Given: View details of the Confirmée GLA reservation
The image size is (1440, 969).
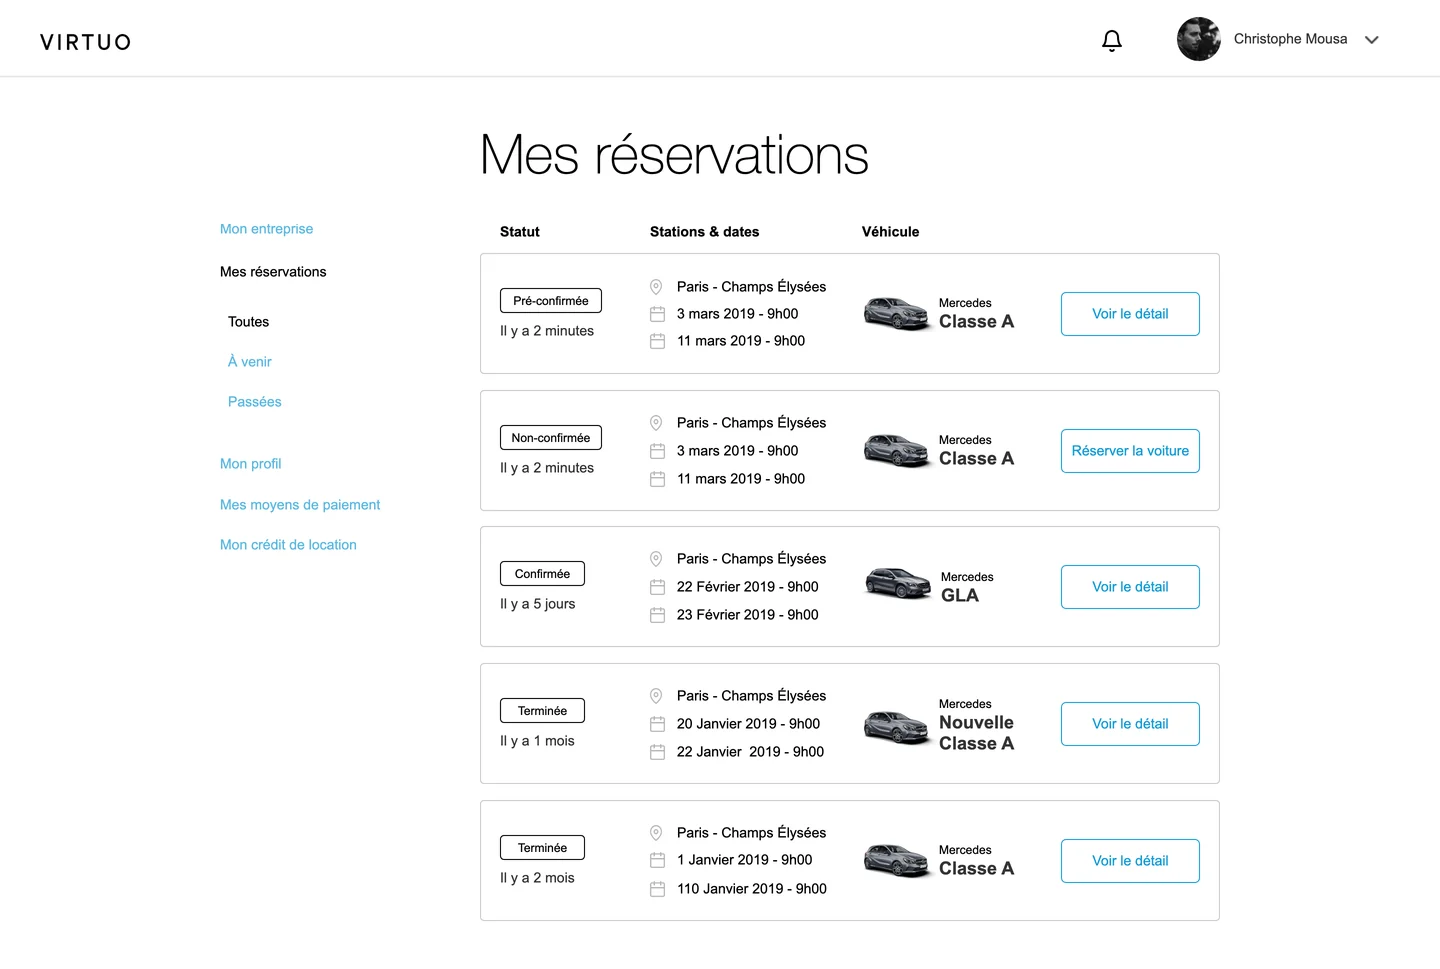Looking at the screenshot, I should pos(1130,587).
